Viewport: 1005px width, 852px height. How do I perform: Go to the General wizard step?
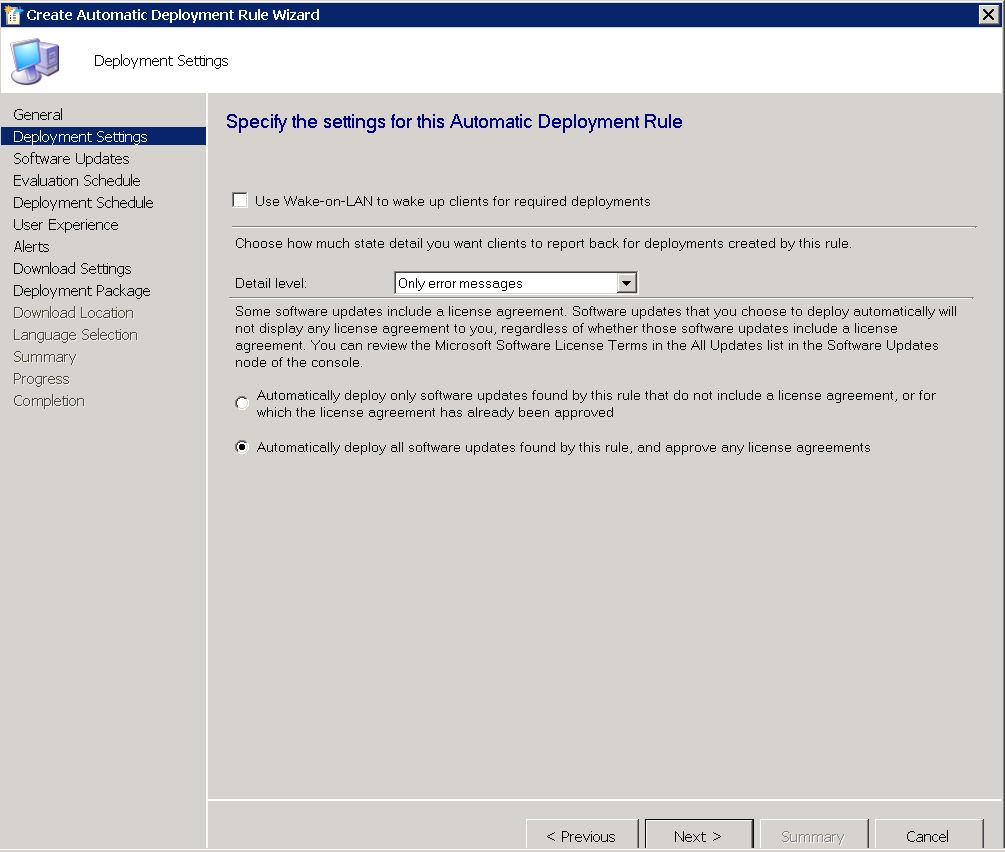(x=38, y=114)
